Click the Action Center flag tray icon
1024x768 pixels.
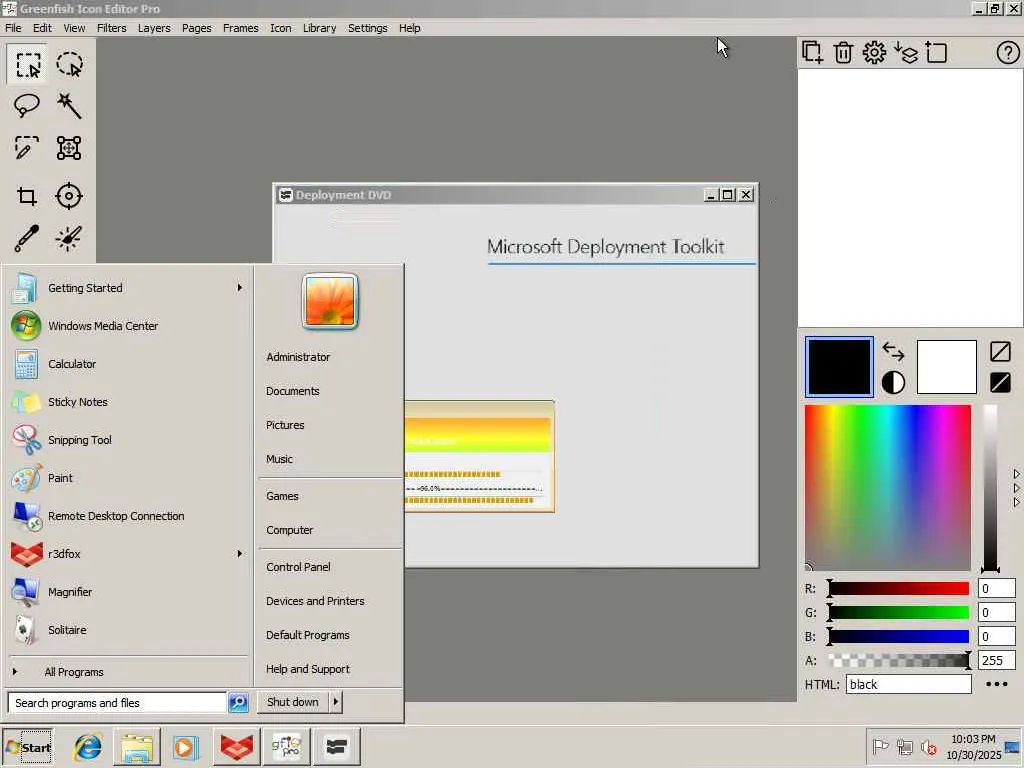tap(880, 746)
